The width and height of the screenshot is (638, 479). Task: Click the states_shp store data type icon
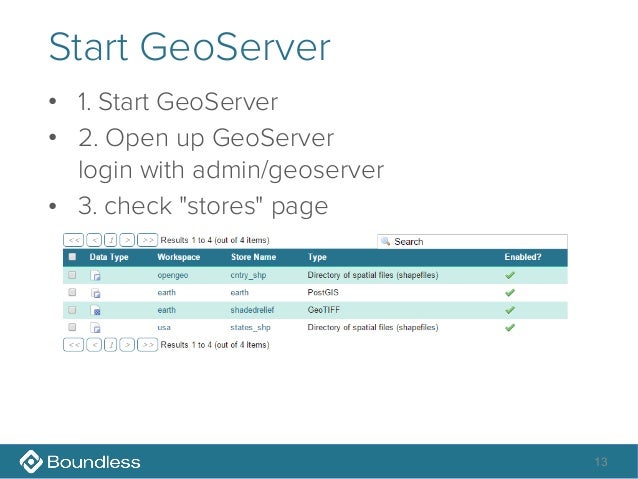click(x=96, y=328)
